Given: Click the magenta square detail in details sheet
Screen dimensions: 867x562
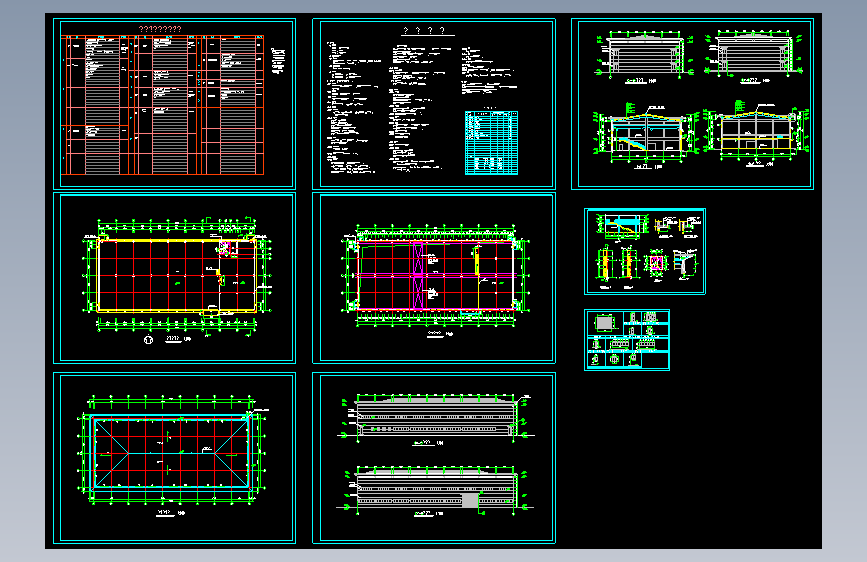Looking at the screenshot, I should pyautogui.click(x=656, y=262).
